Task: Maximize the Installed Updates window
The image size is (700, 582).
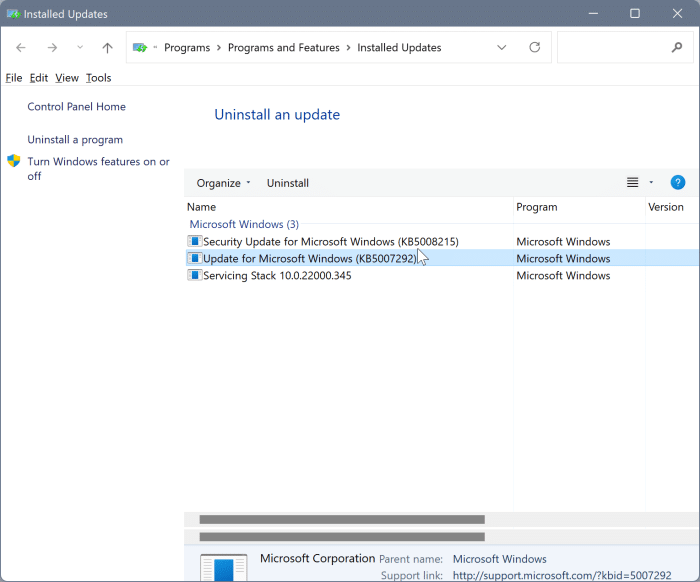Action: pos(635,13)
